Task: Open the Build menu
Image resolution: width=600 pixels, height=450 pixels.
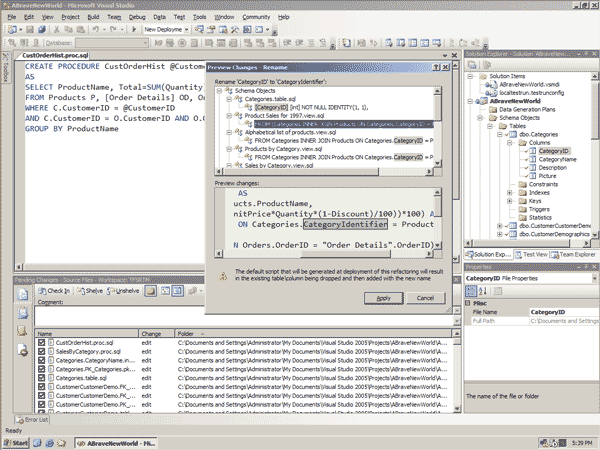Action: pyautogui.click(x=93, y=17)
